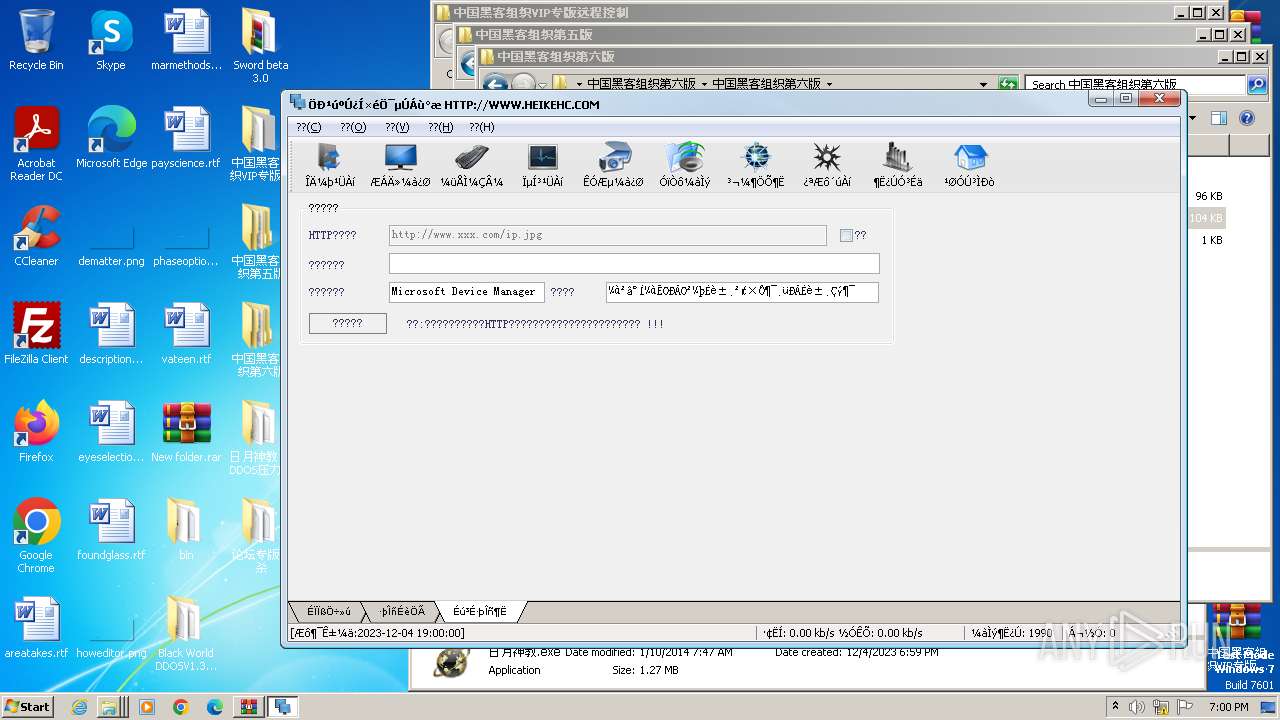This screenshot has width=1280, height=720.
Task: Open Windows Media Player from the taskbar
Action: pyautogui.click(x=147, y=707)
